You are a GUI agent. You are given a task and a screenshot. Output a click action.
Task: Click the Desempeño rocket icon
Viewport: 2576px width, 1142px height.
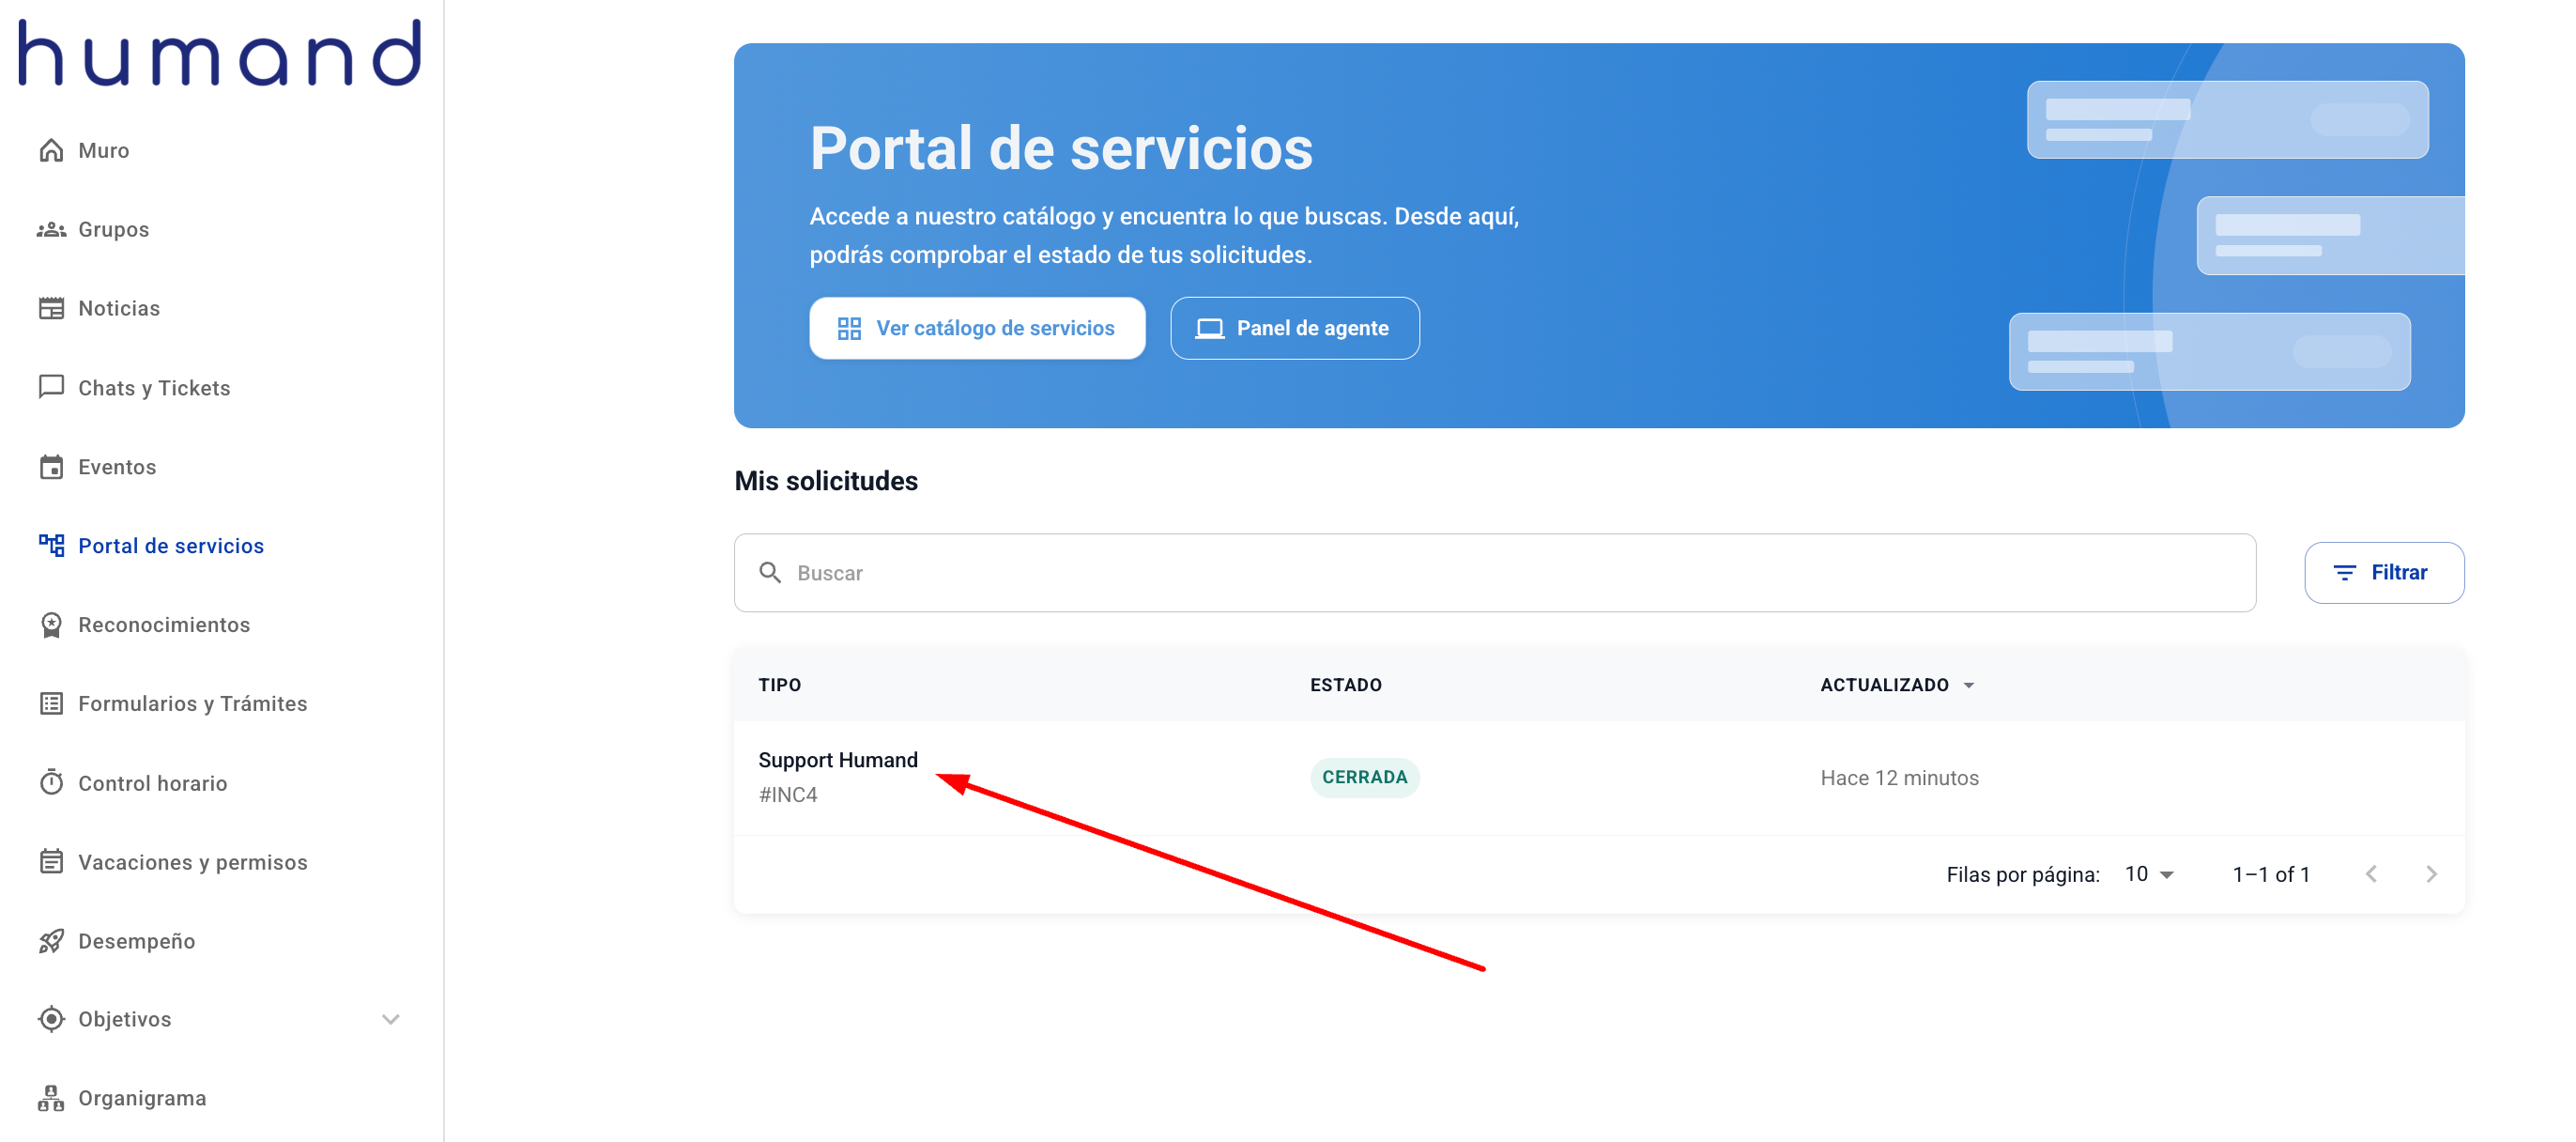(51, 941)
